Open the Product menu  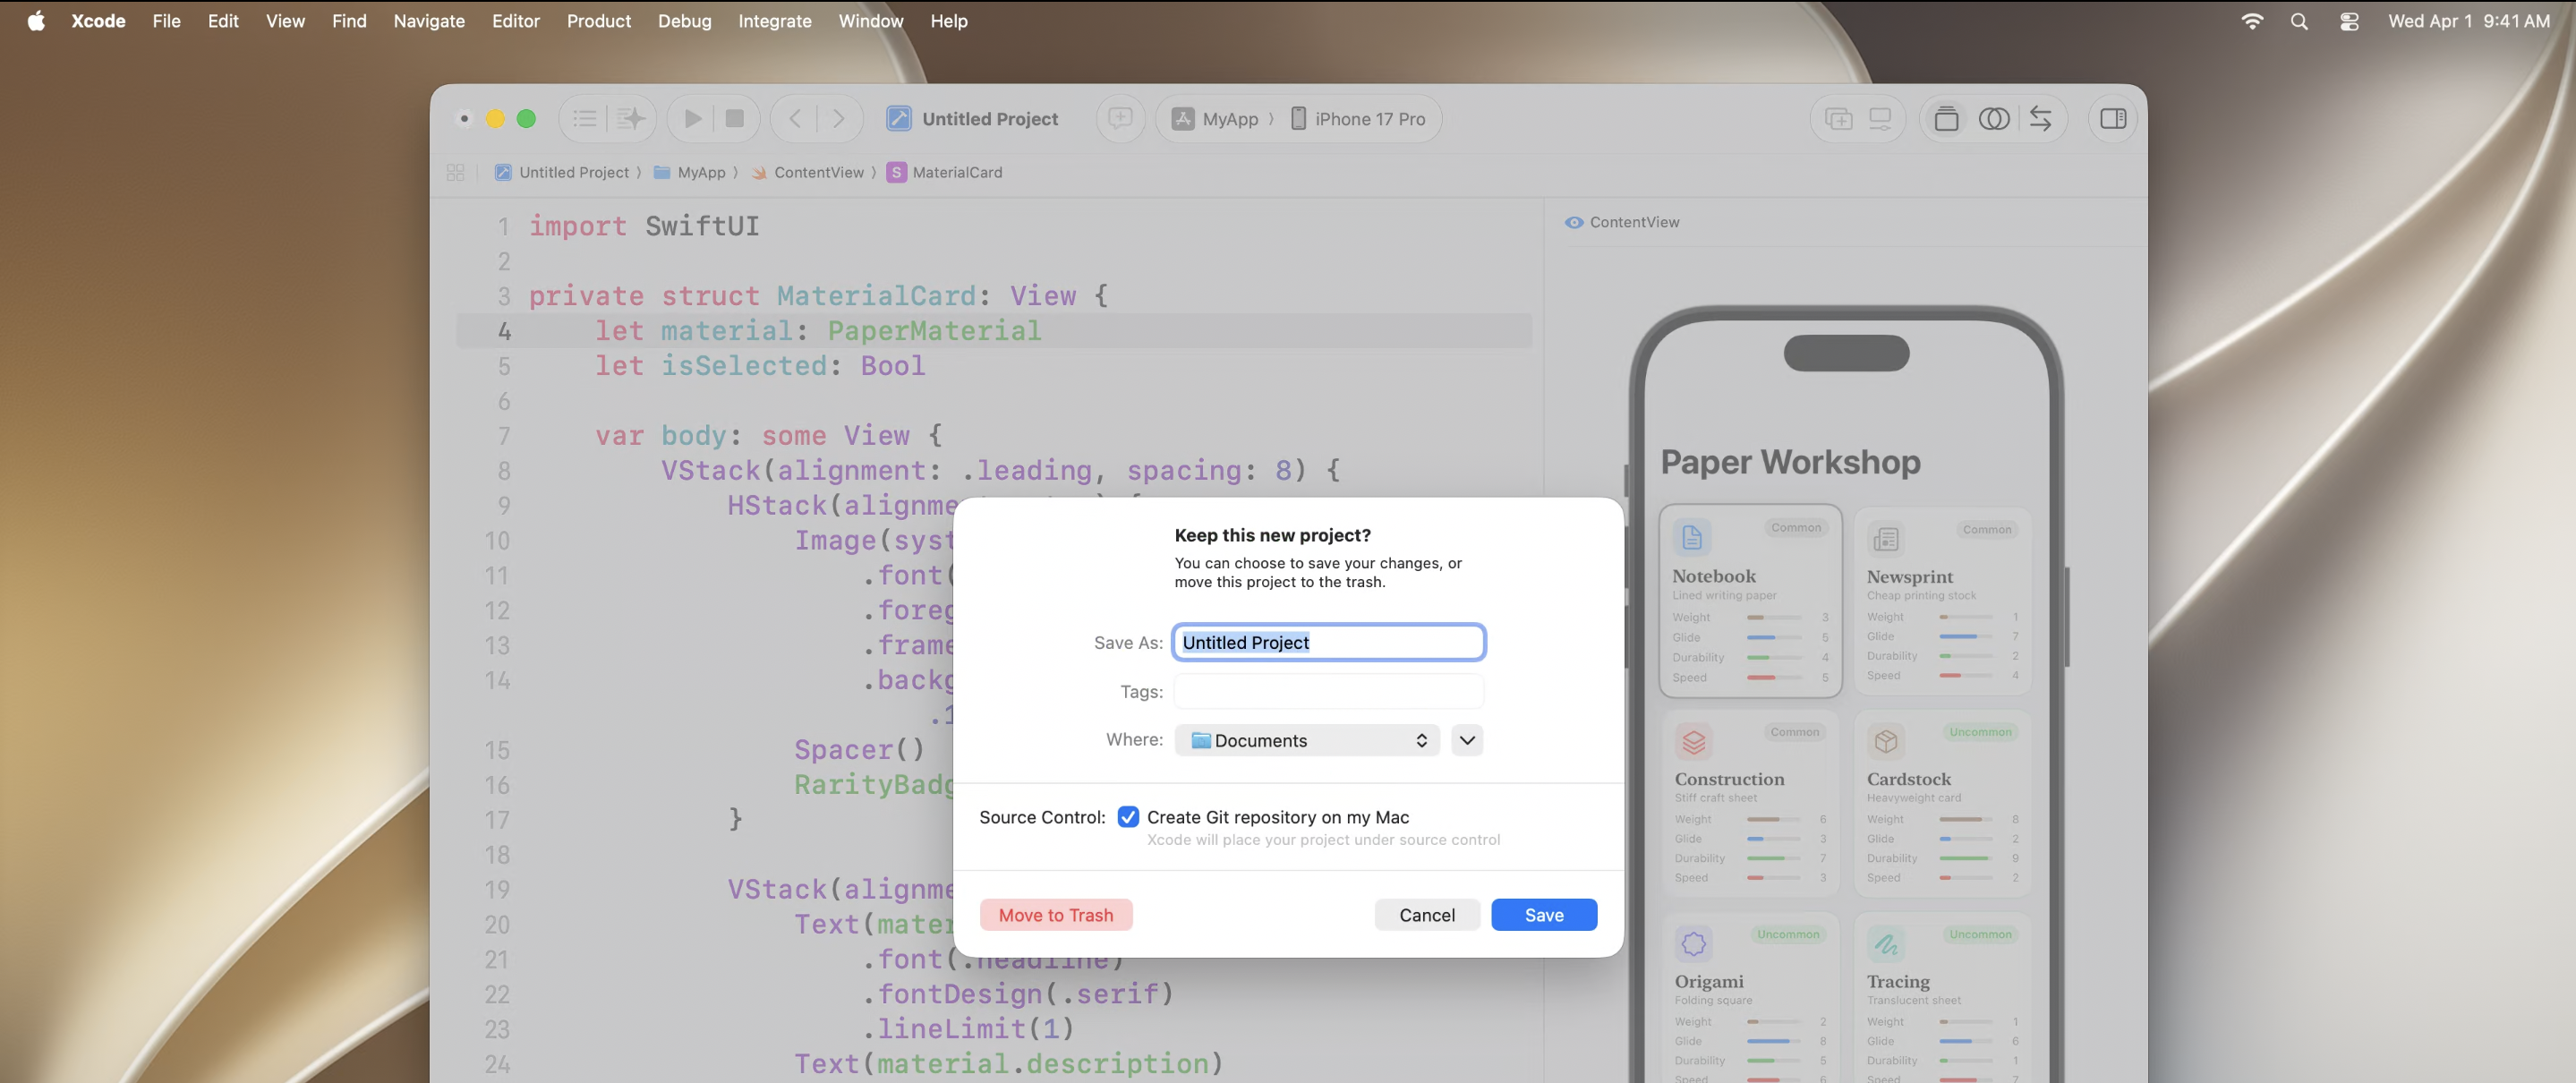598,21
